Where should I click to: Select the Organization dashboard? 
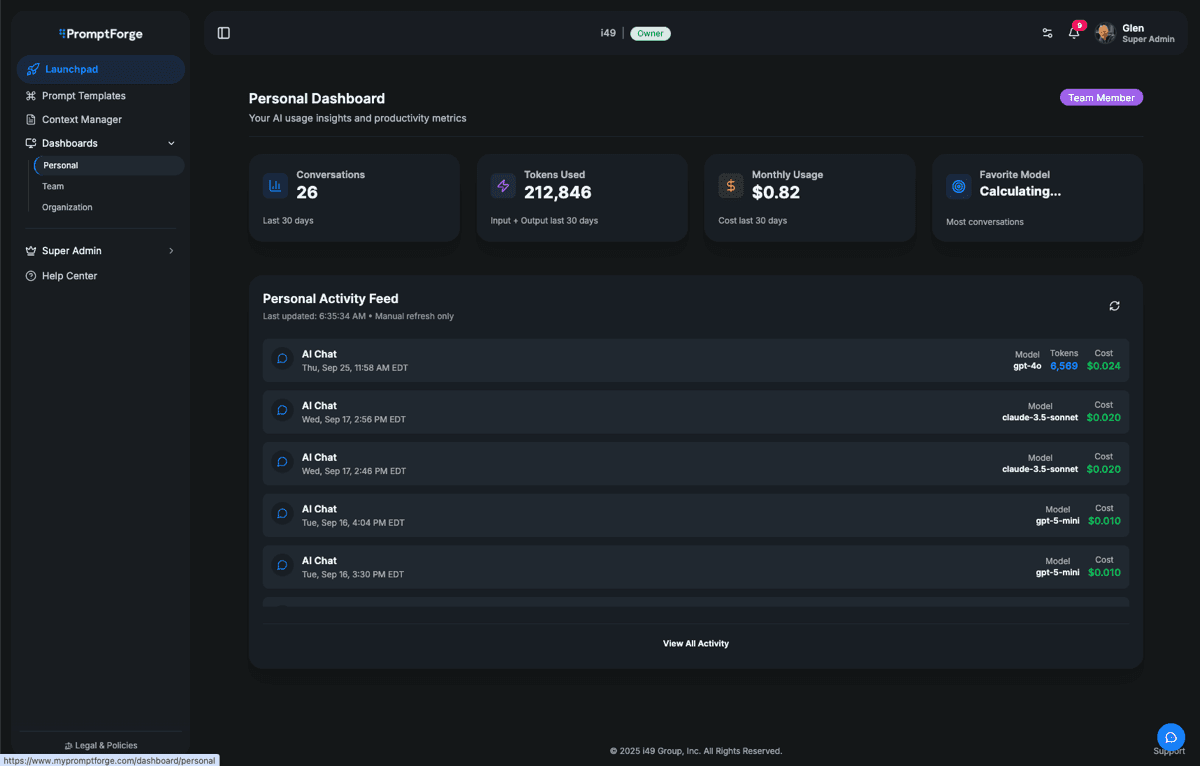67,207
